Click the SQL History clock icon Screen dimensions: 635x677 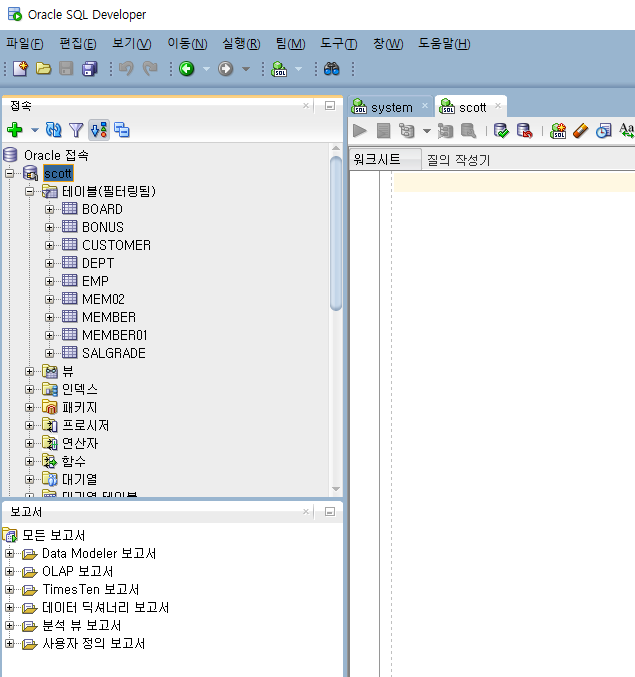click(x=604, y=130)
